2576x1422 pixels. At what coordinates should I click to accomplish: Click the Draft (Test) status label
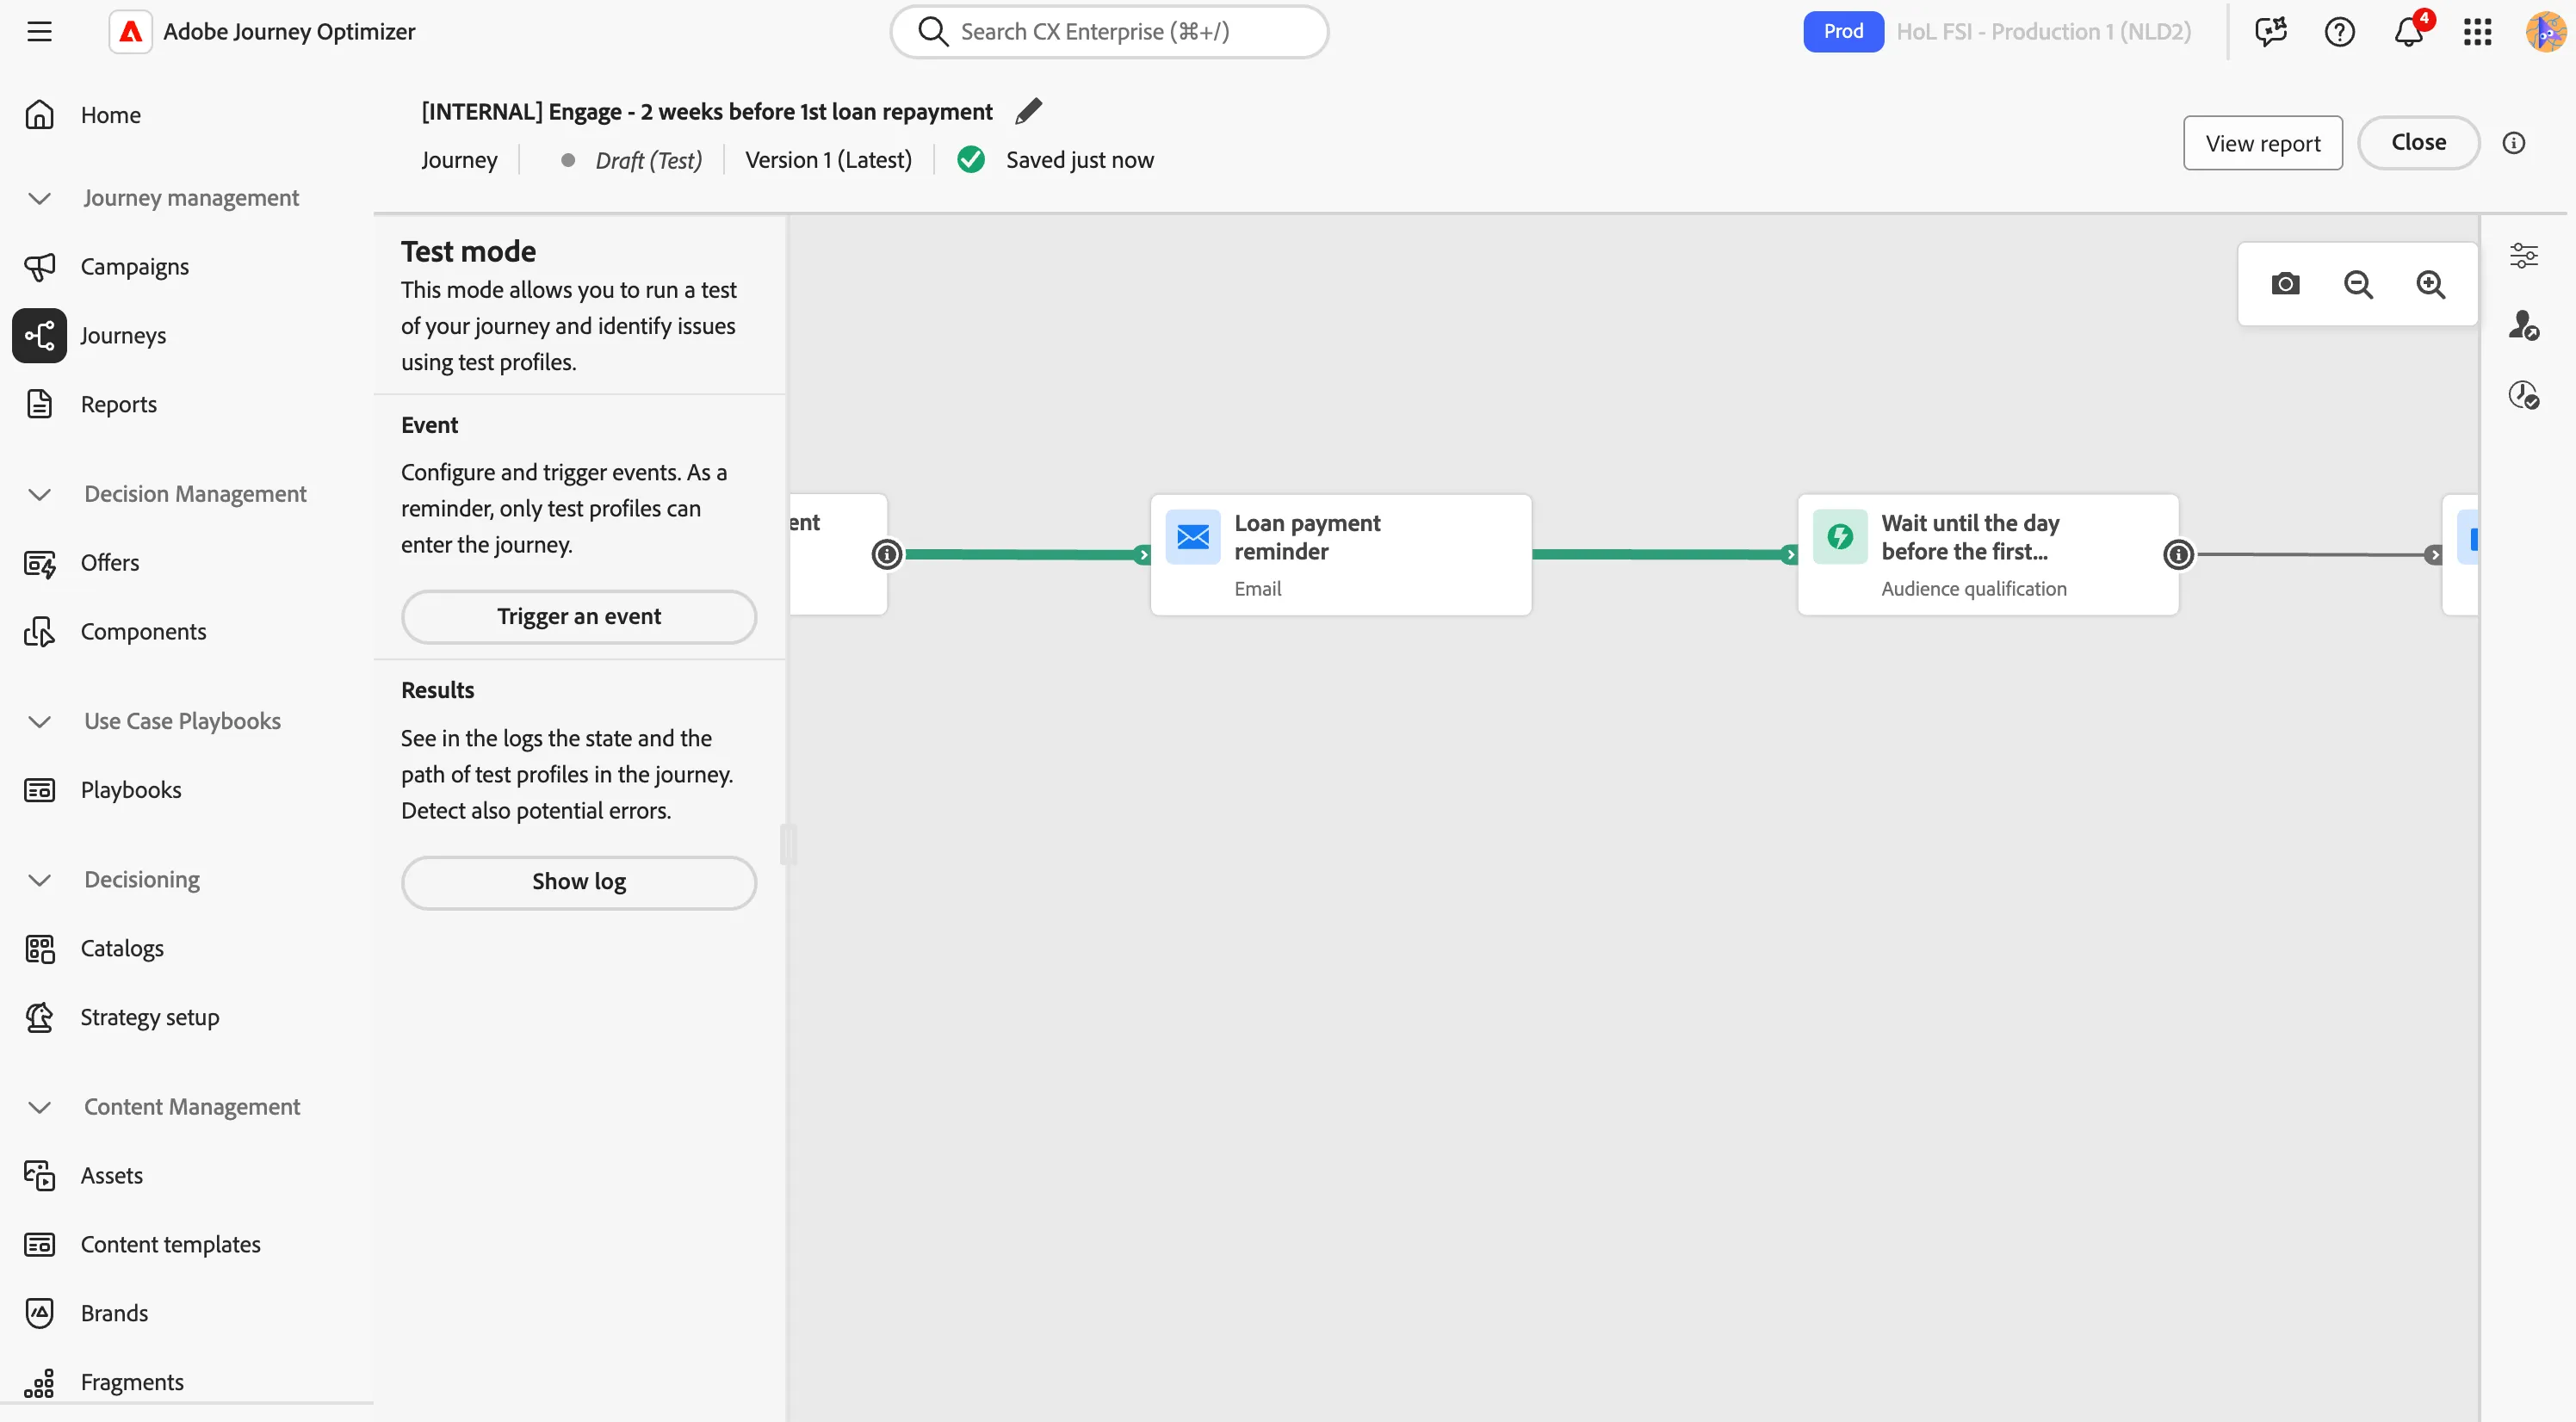pyautogui.click(x=648, y=160)
